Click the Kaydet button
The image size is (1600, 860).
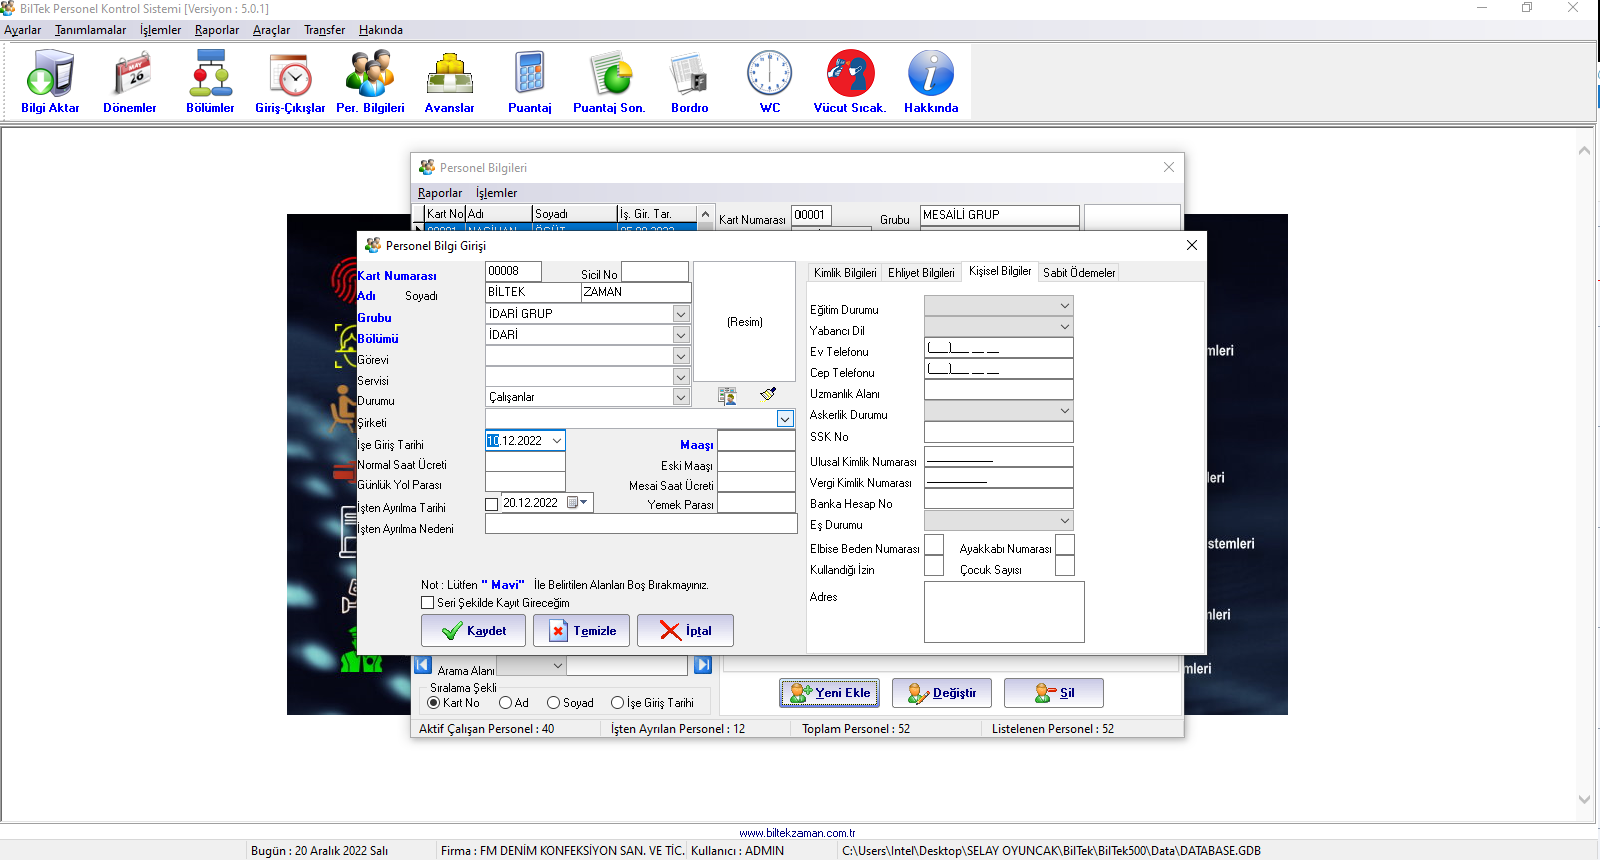473,631
